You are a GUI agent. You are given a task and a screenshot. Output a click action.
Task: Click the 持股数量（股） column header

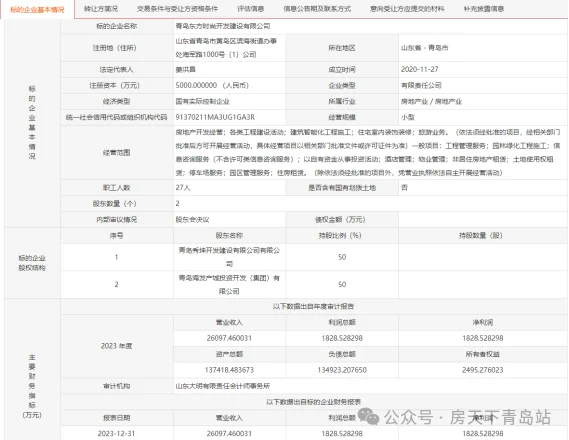click(x=483, y=235)
